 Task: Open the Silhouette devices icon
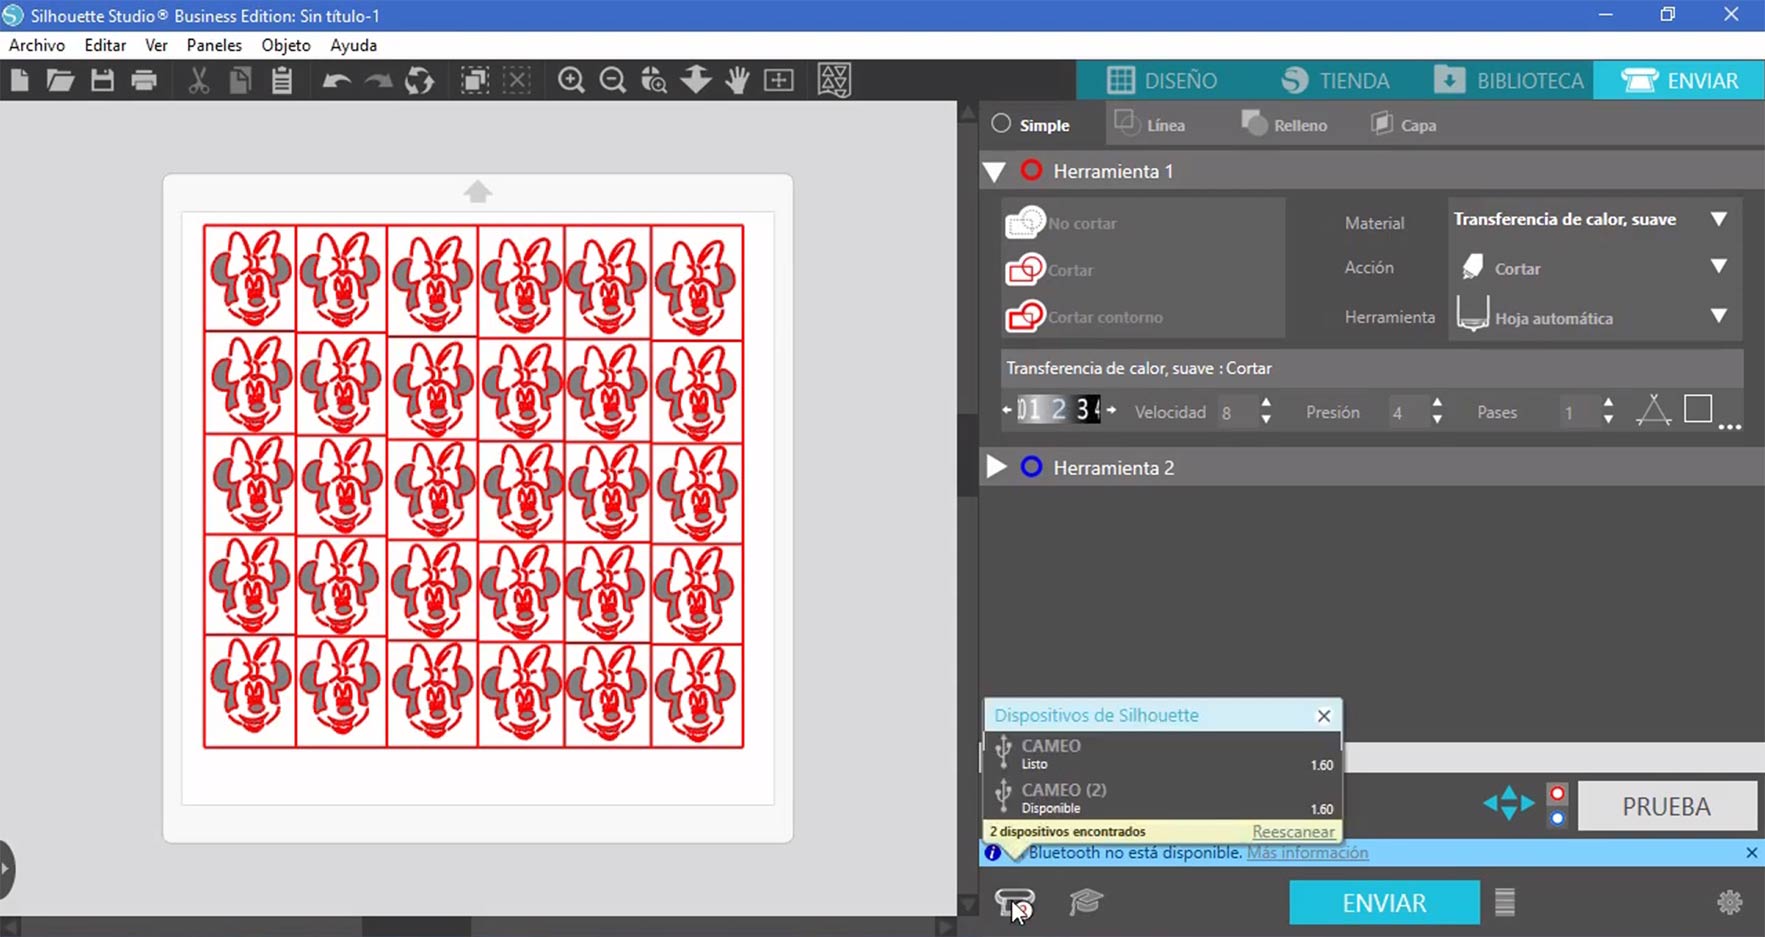1014,903
